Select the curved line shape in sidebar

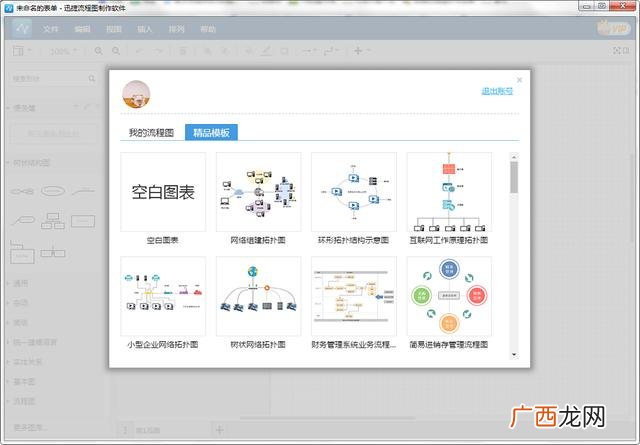[83, 190]
